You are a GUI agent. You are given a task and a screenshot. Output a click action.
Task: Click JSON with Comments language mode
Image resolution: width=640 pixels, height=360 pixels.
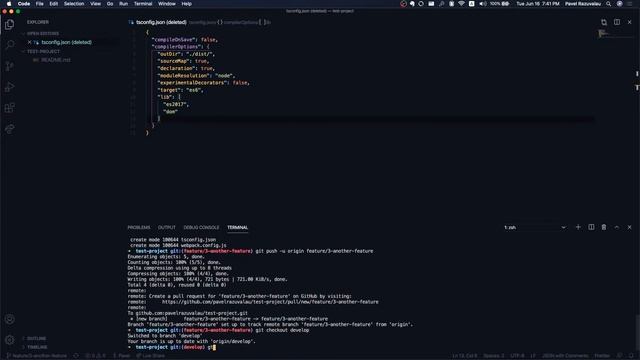[565, 356]
